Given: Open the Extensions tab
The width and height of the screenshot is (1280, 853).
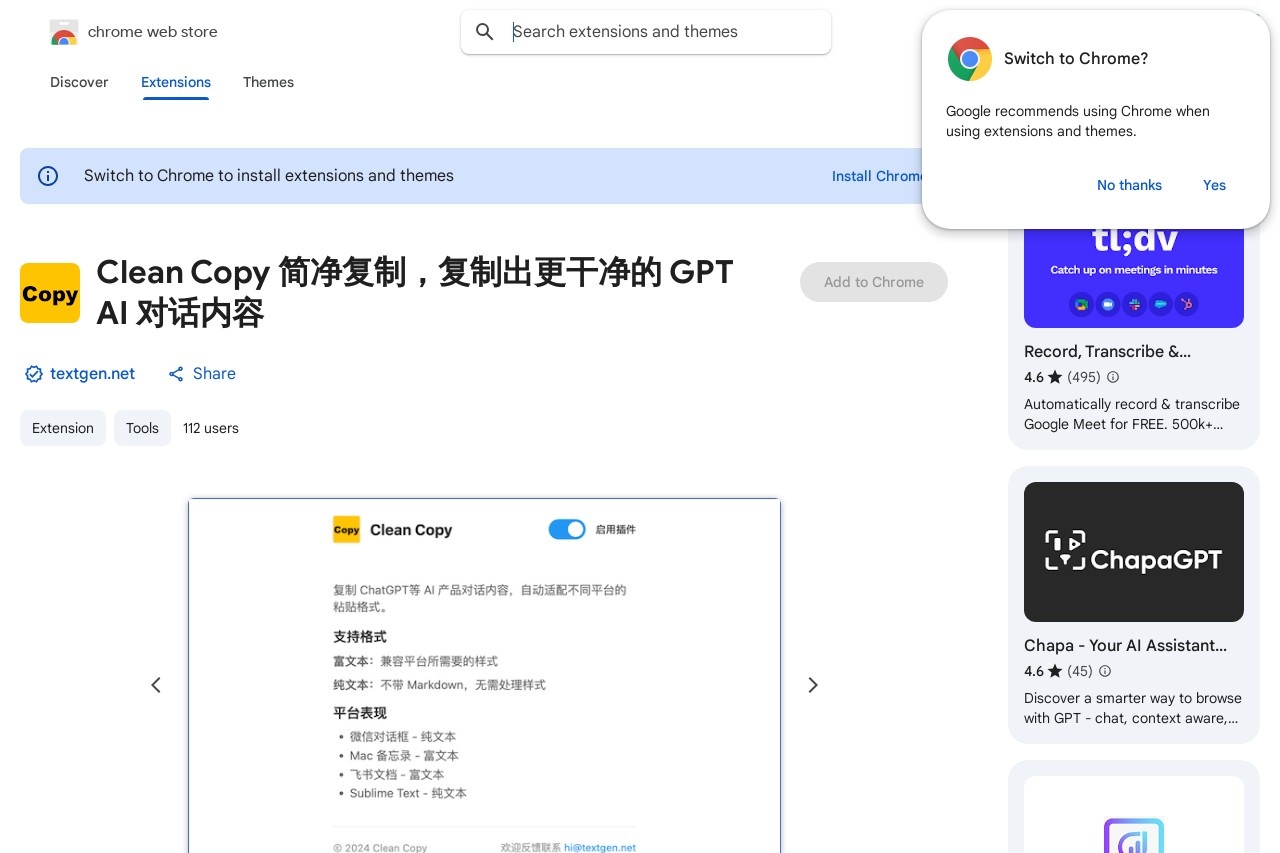Looking at the screenshot, I should 176,82.
